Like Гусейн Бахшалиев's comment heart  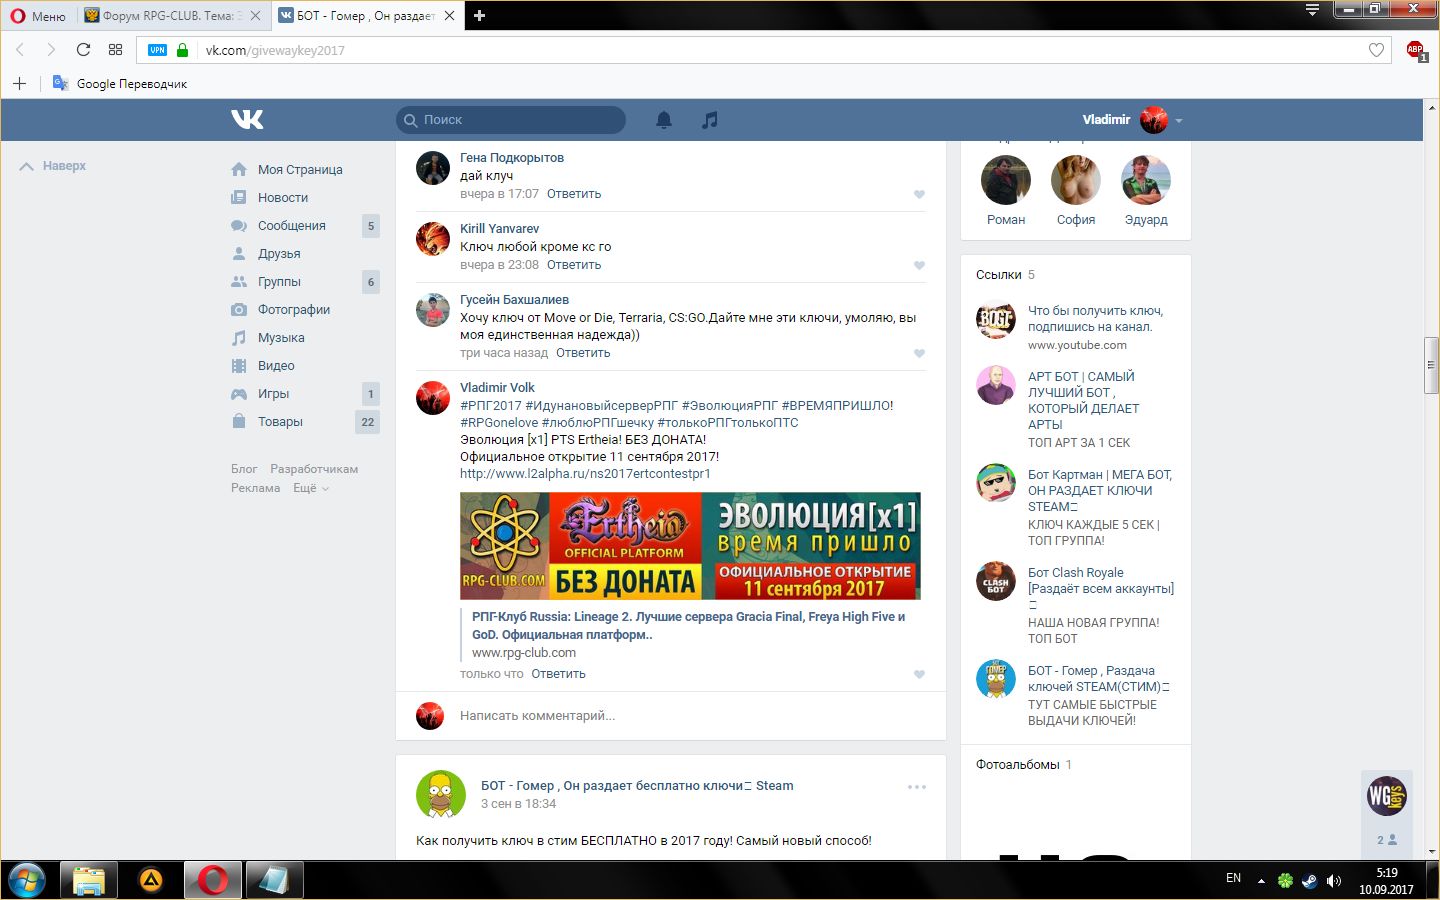[x=919, y=354]
